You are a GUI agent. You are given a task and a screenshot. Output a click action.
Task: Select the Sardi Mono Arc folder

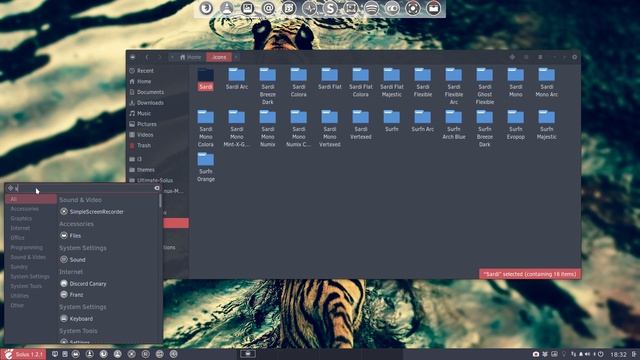point(547,82)
